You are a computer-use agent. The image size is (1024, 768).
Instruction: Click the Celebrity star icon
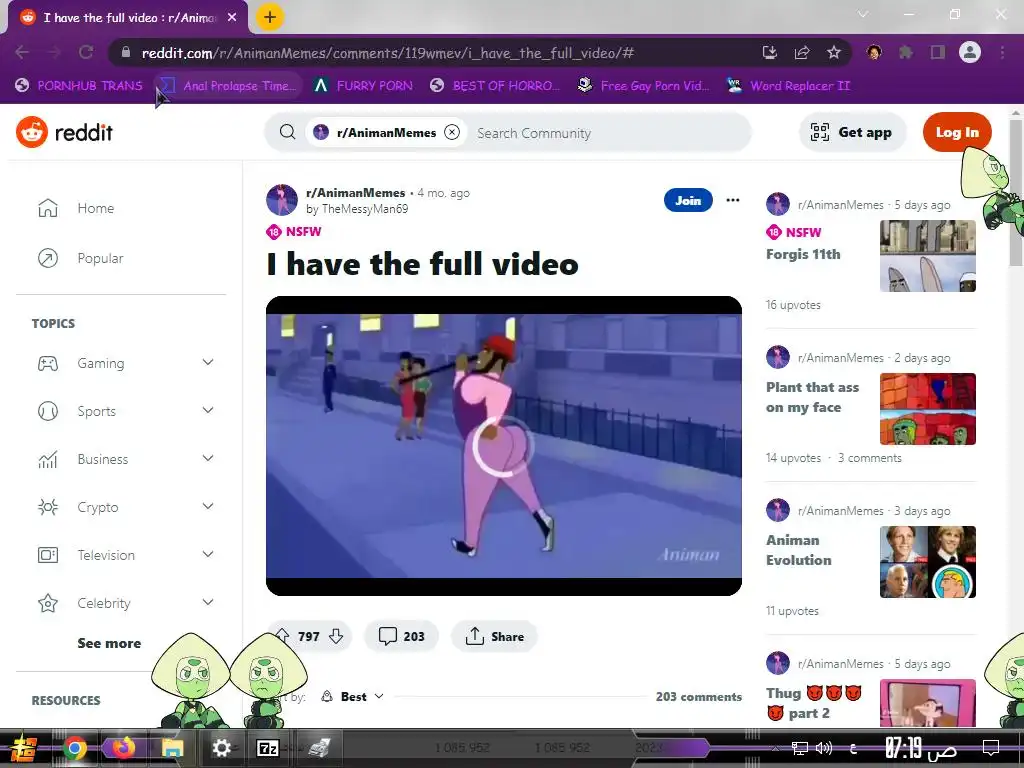click(48, 603)
